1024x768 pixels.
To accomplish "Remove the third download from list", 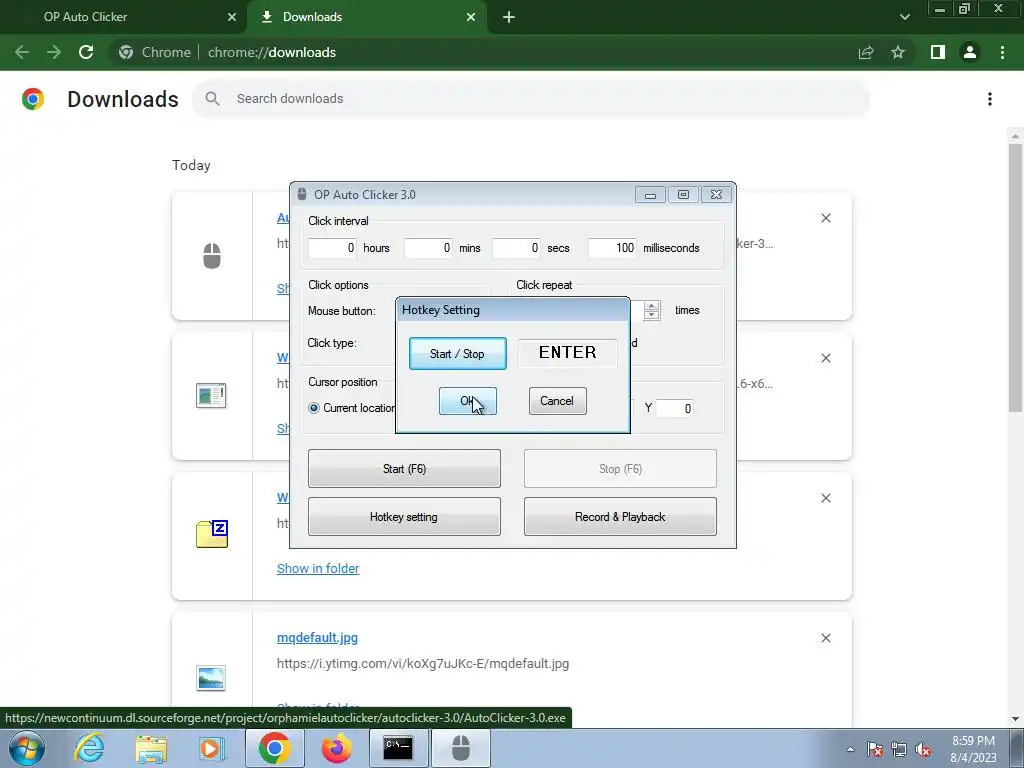I will (825, 498).
